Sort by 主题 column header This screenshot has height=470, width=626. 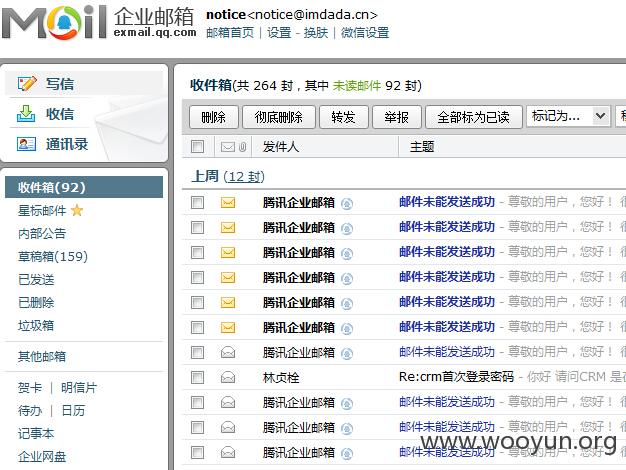(x=422, y=147)
